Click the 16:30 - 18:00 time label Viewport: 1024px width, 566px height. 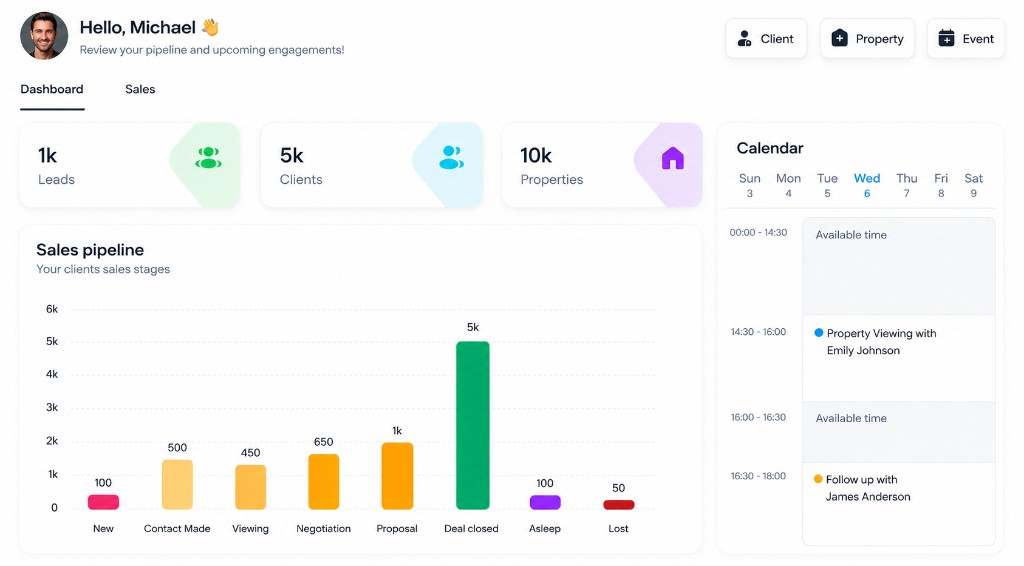(x=758, y=476)
